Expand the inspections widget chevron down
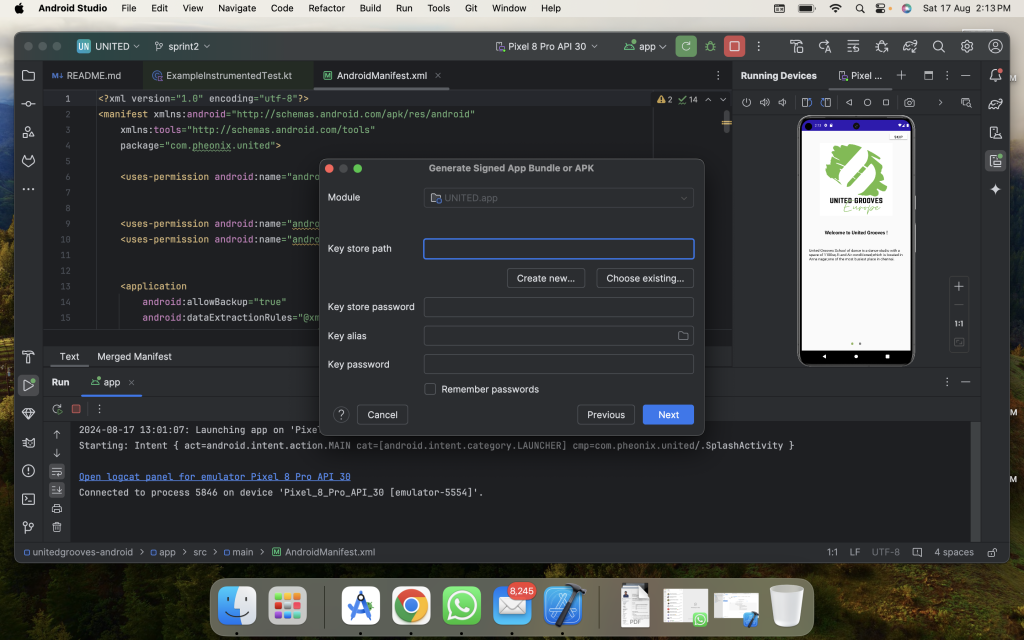1024x640 pixels. [x=723, y=99]
